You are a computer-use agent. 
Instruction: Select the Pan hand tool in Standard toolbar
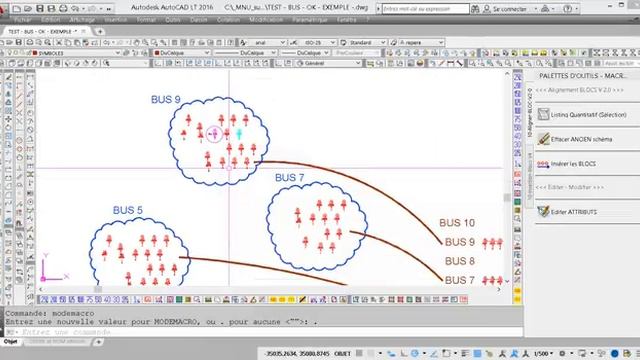tap(136, 42)
